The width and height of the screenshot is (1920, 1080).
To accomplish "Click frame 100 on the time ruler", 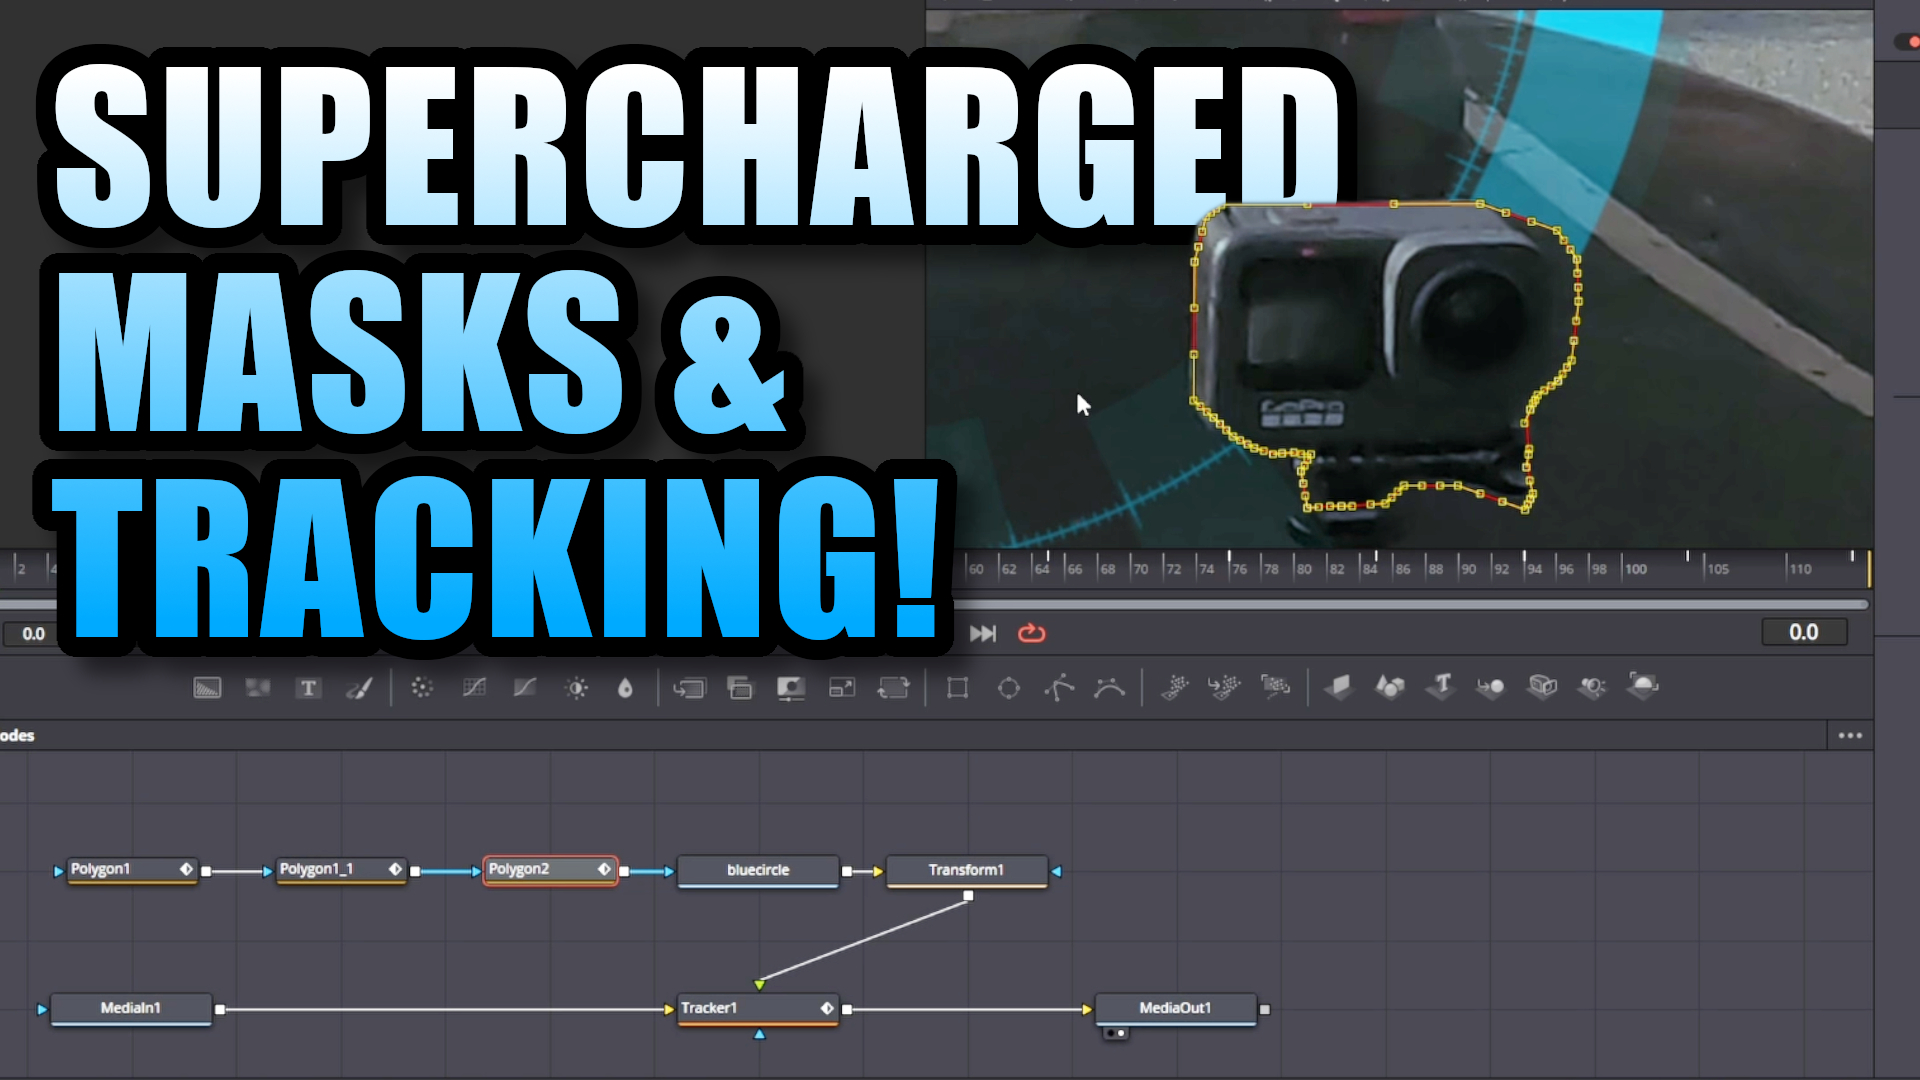I will tap(1635, 568).
